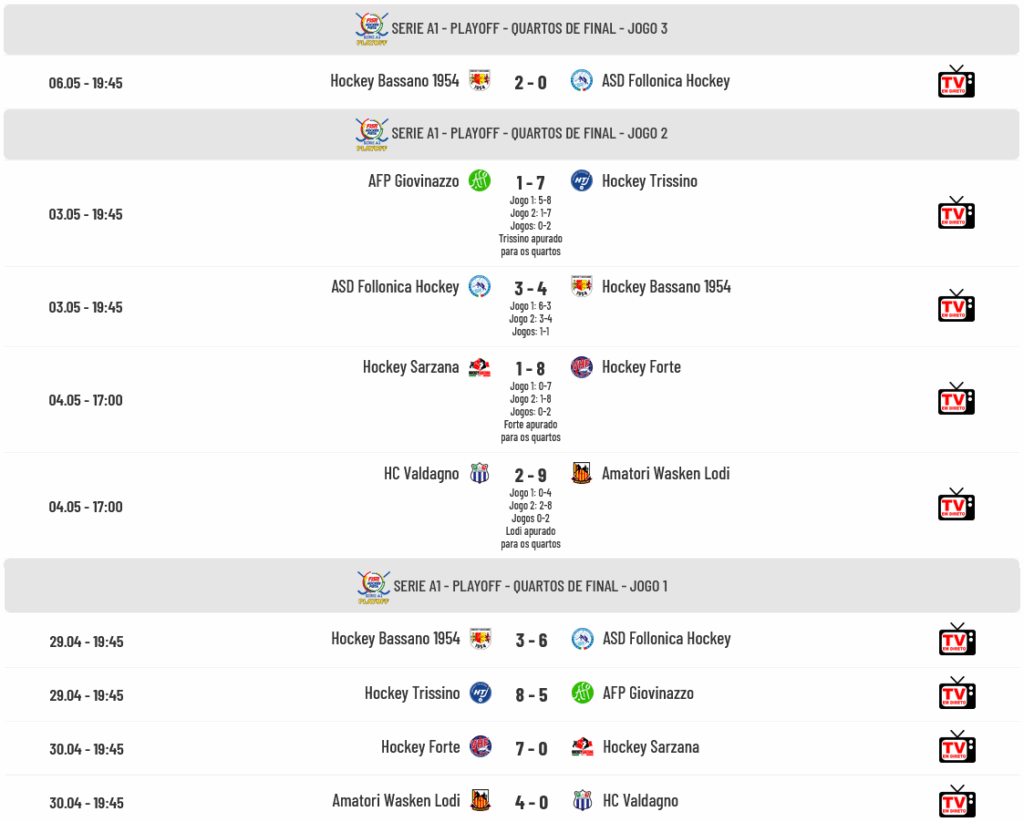Screen dimensions: 1024x822
Task: Click Amatori Wasken Lodi crest in Jogo 2
Action: coord(581,473)
